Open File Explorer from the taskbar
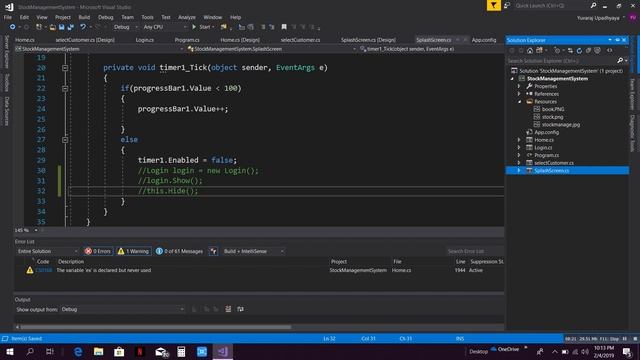Screen dimensions: 640x360 pos(98,351)
